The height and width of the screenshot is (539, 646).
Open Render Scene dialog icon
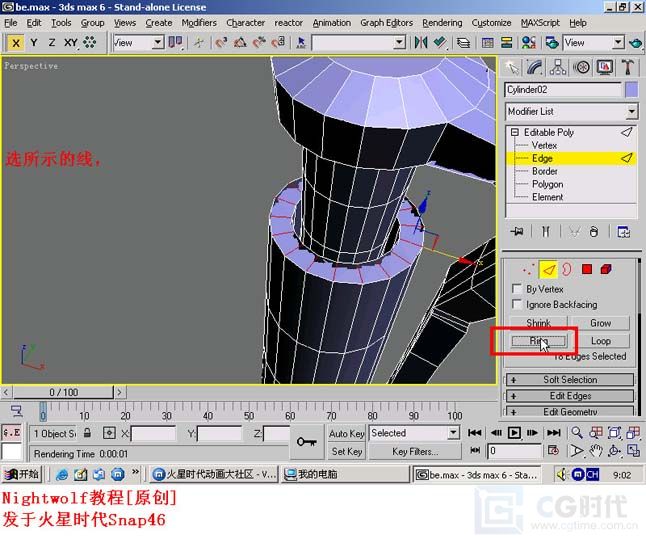click(552, 42)
